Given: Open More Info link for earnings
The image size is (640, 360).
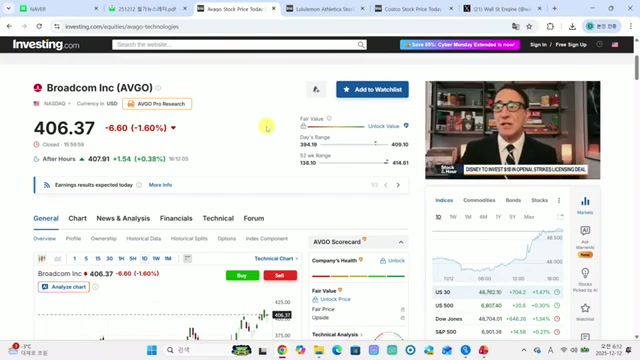Looking at the screenshot, I should tap(160, 185).
